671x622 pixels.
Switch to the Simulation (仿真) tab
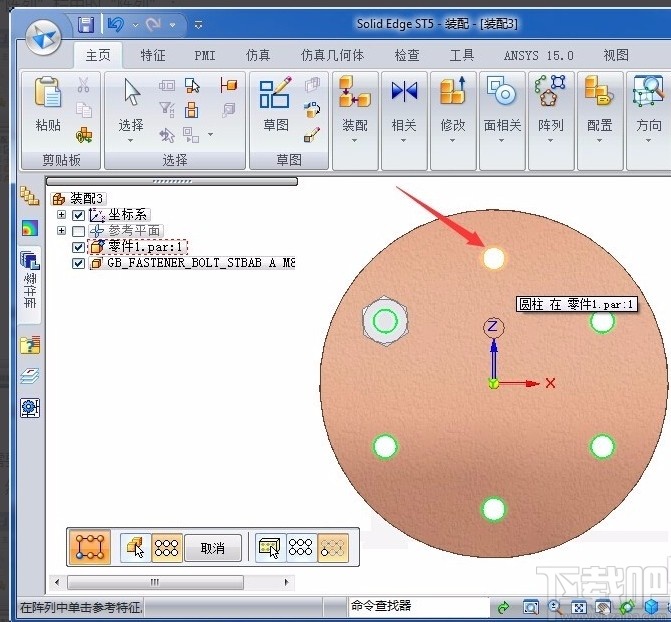click(x=258, y=55)
